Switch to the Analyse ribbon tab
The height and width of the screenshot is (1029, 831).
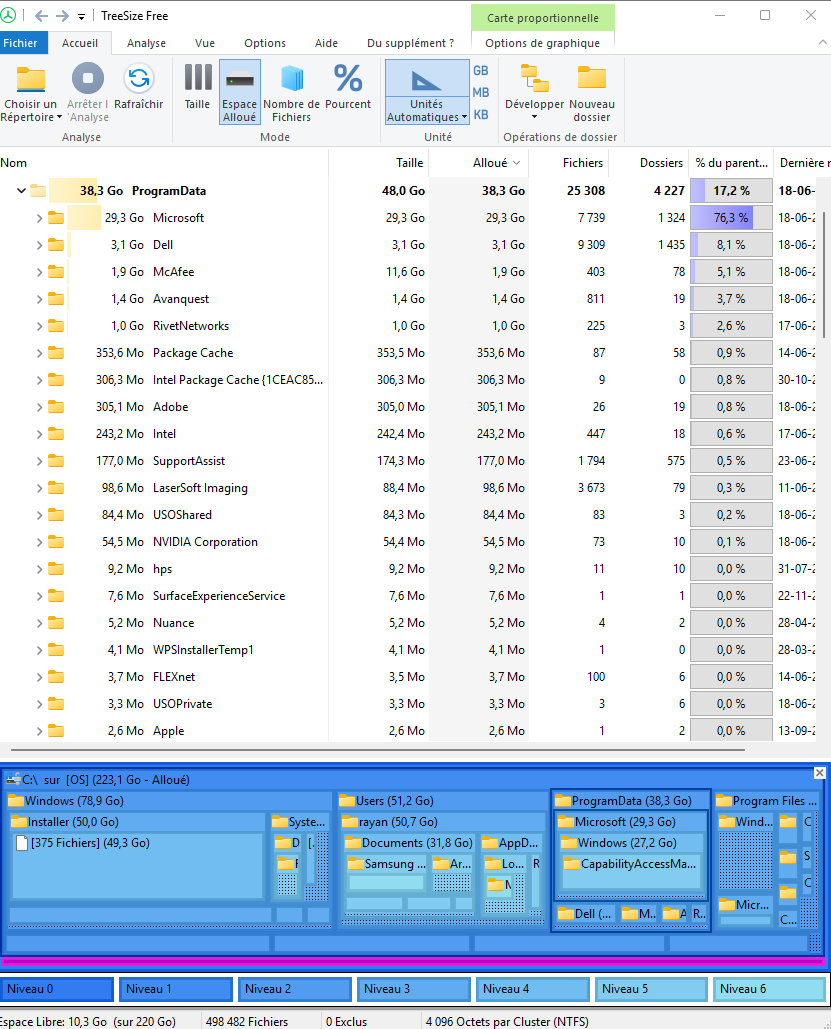(146, 43)
